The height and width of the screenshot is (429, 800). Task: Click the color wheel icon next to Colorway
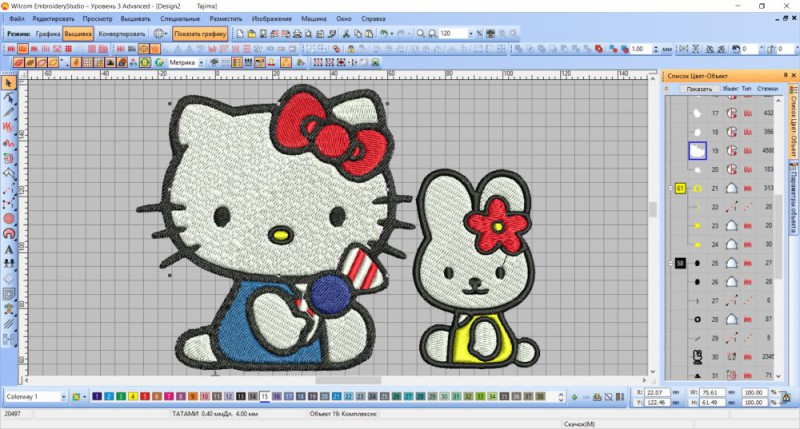click(77, 396)
